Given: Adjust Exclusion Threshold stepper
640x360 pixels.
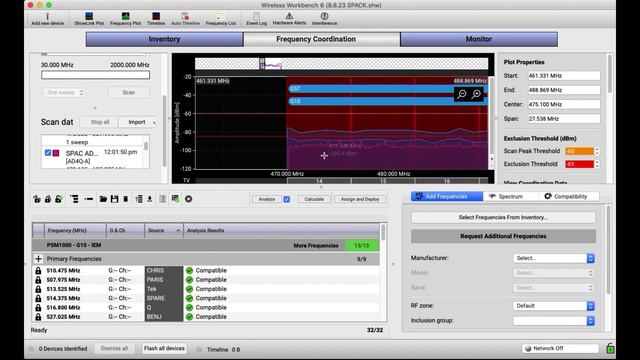Looking at the screenshot, I should [597, 164].
